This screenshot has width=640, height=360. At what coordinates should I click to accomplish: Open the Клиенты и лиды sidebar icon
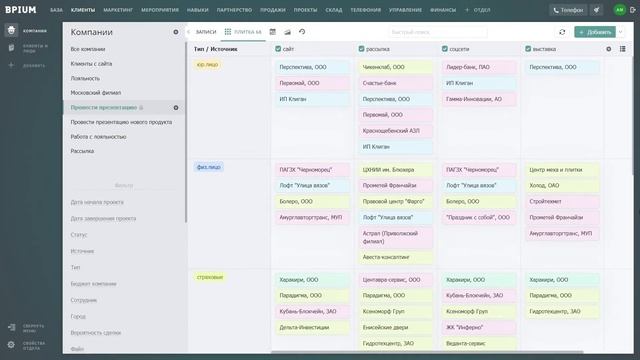pyautogui.click(x=11, y=48)
